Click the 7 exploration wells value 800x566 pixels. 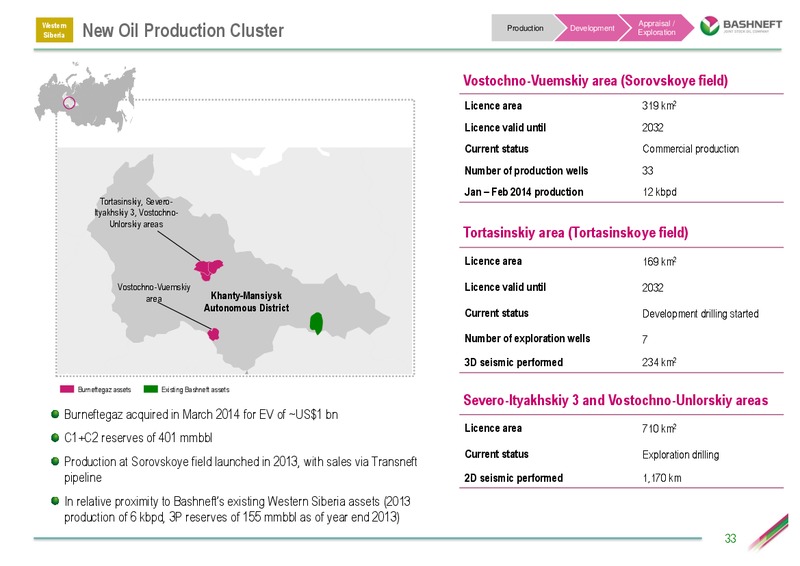tap(645, 339)
